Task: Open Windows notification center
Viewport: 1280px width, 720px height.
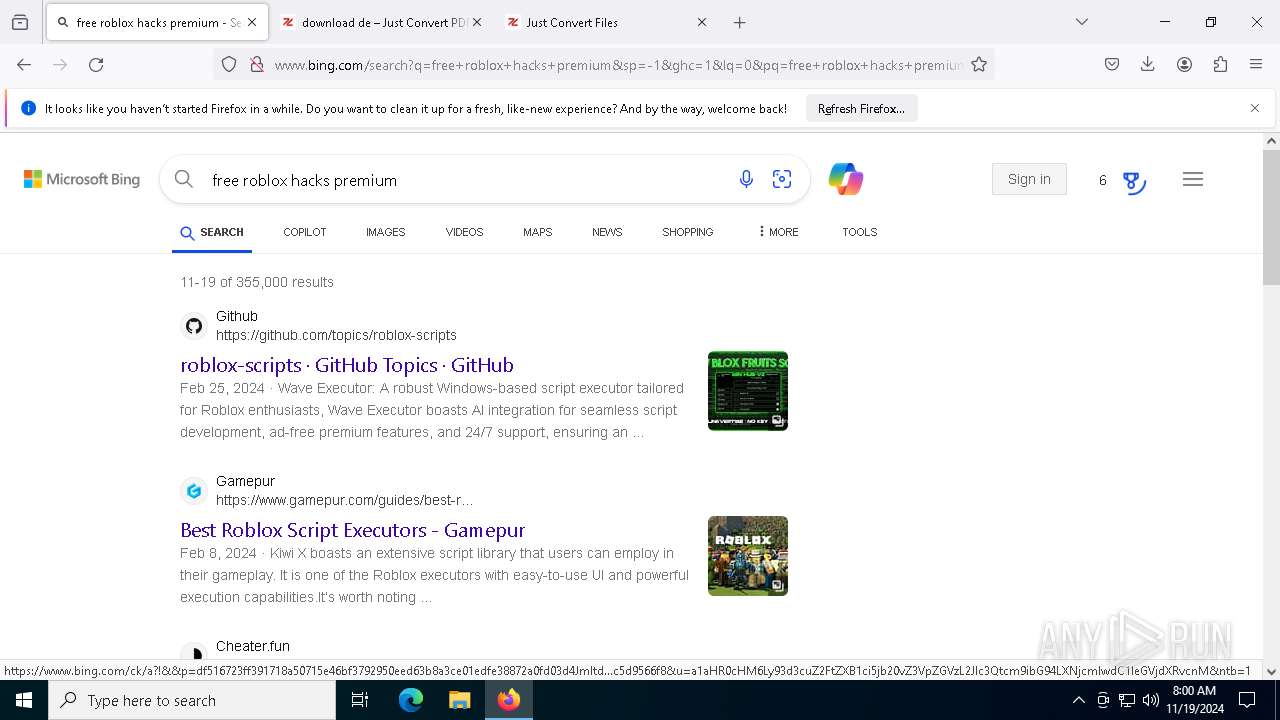Action: click(1247, 700)
